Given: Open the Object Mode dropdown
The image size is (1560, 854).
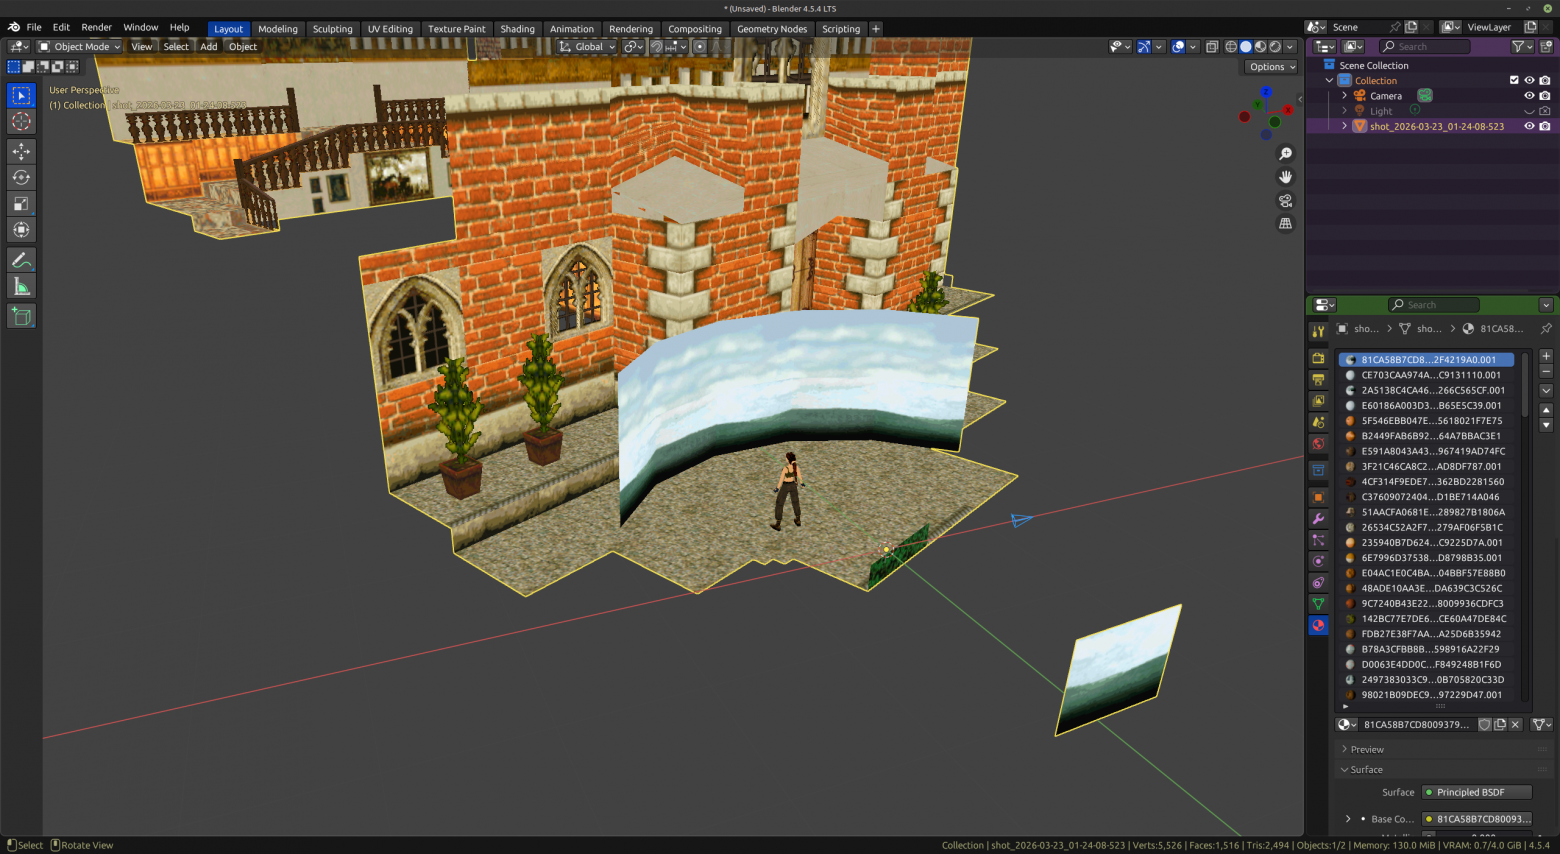Looking at the screenshot, I should [x=80, y=46].
